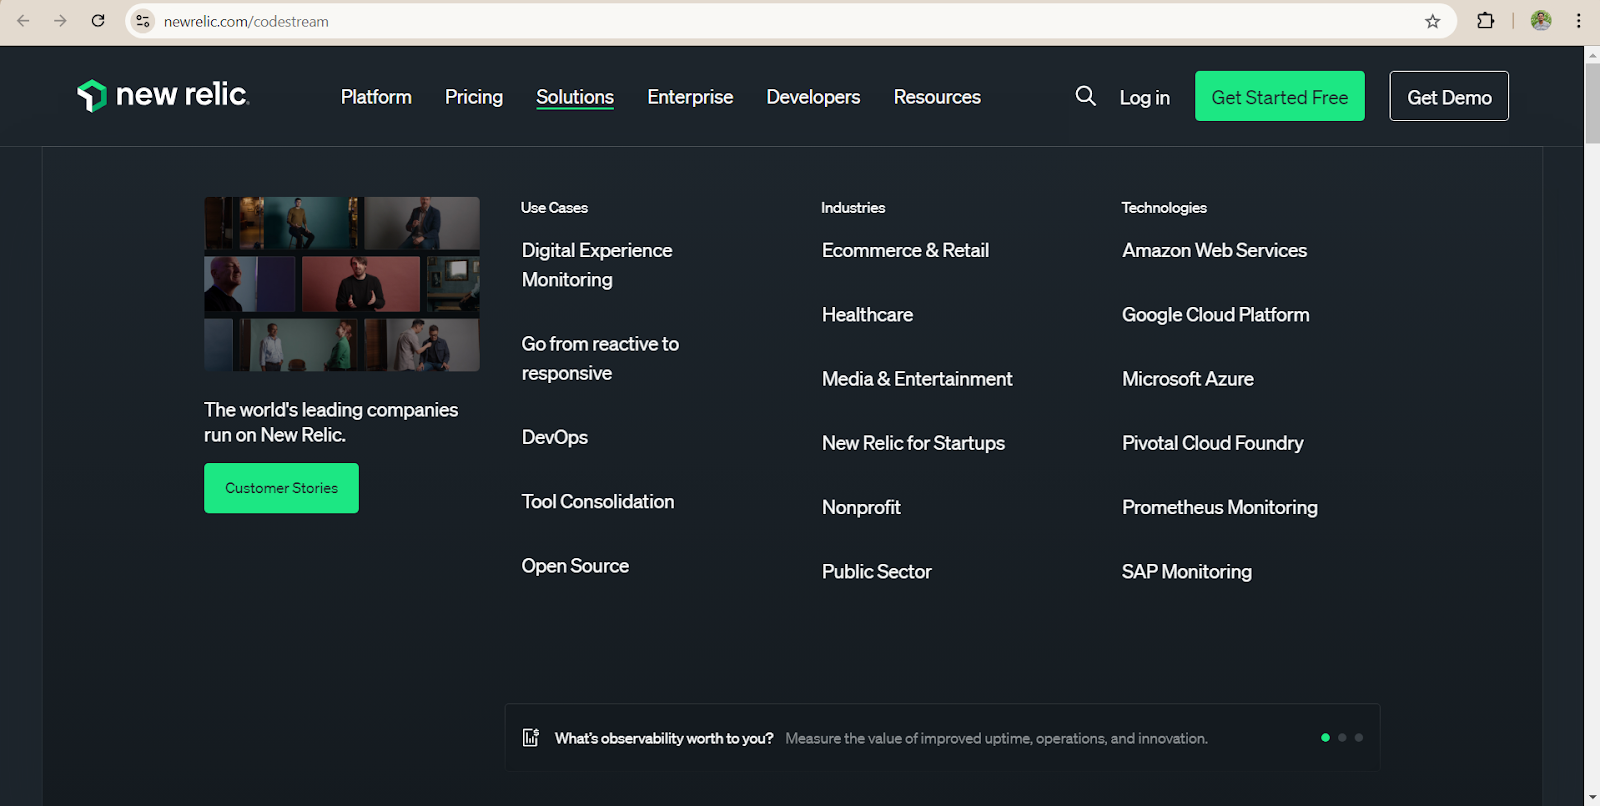Select the first green carousel dot
The image size is (1600, 806).
1325,738
